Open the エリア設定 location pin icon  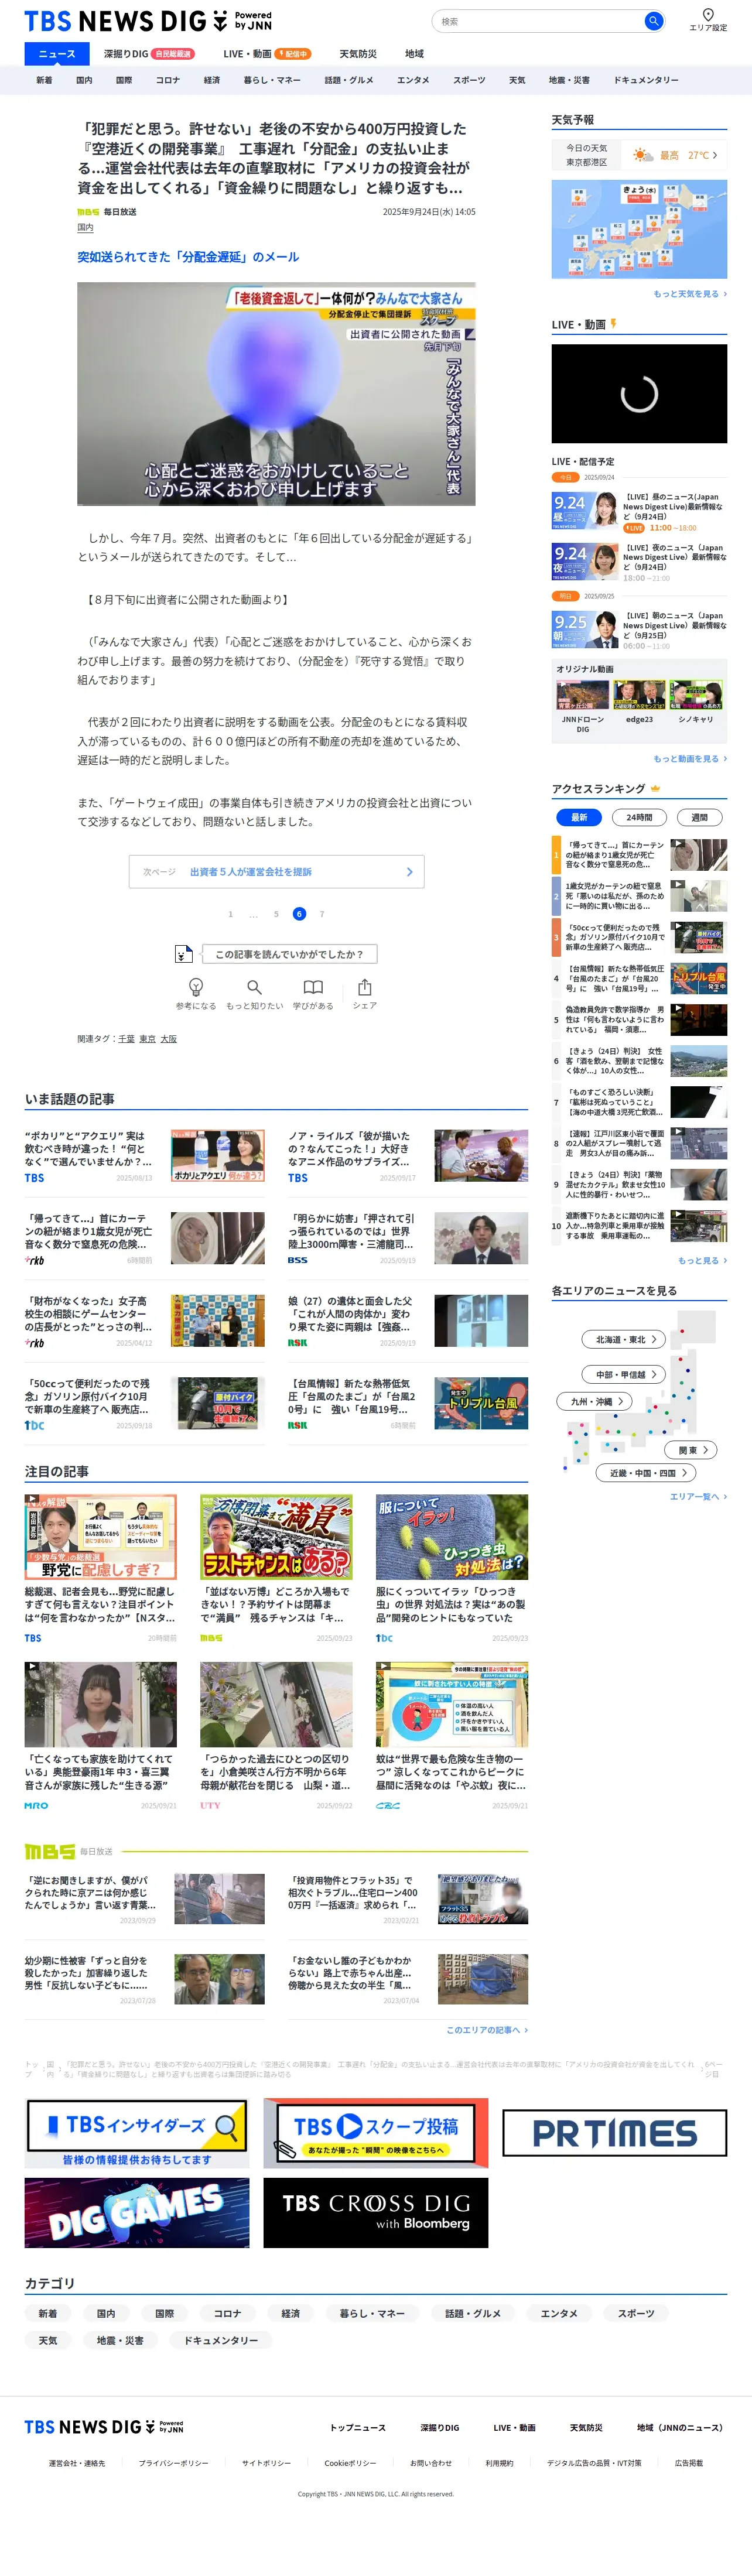pyautogui.click(x=708, y=14)
